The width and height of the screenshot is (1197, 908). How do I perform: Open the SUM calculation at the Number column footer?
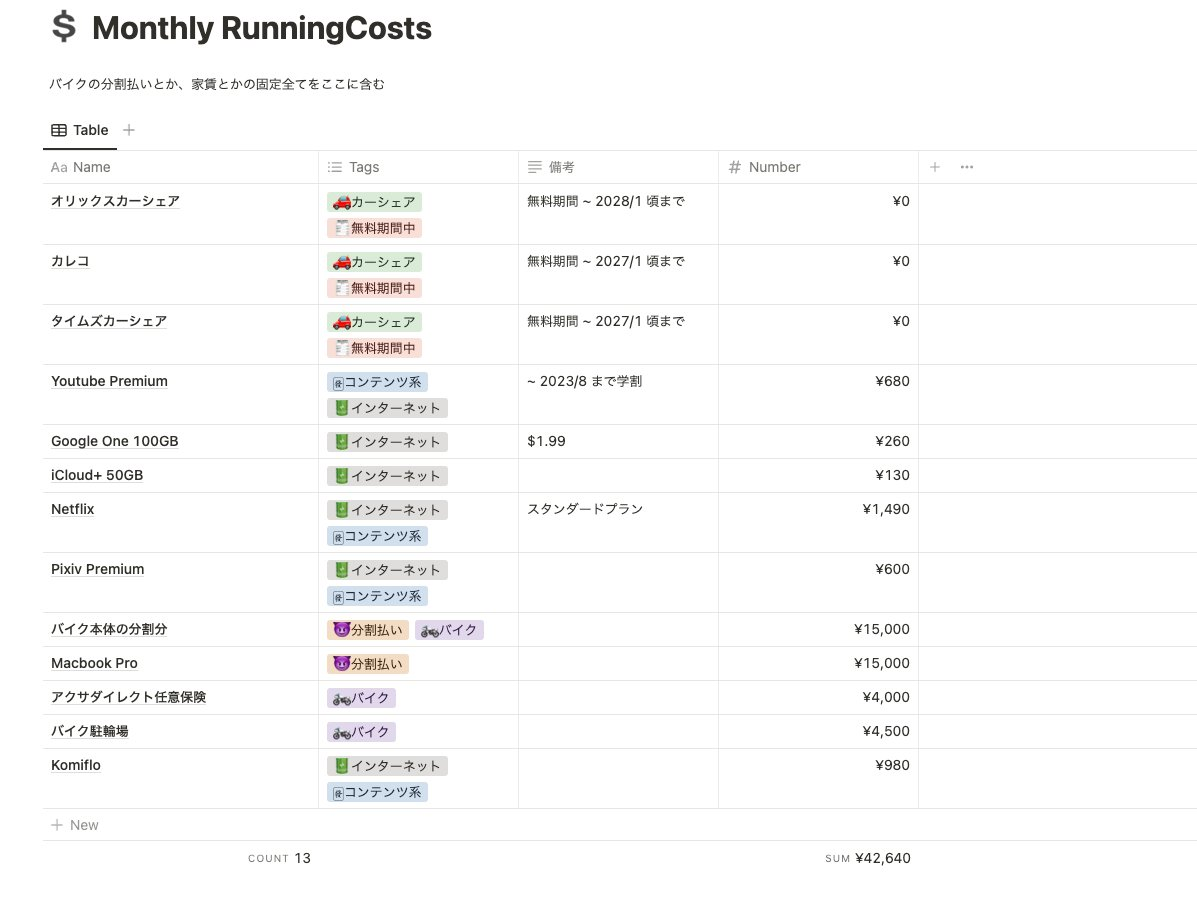[867, 858]
